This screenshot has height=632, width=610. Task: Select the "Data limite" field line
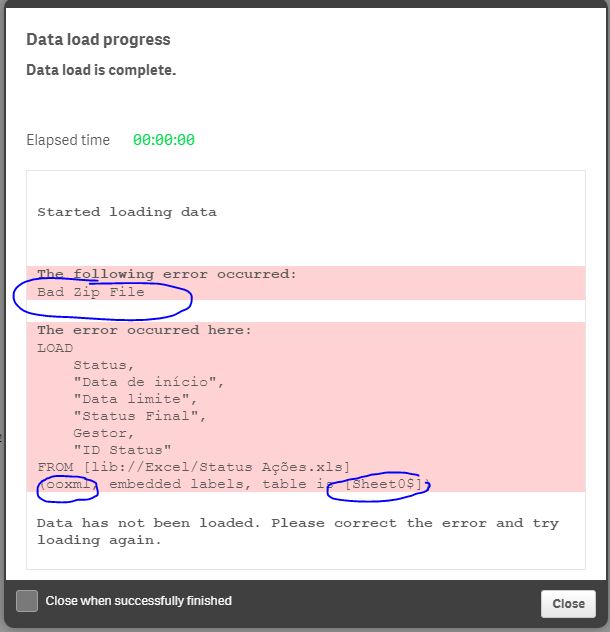[x=137, y=399]
